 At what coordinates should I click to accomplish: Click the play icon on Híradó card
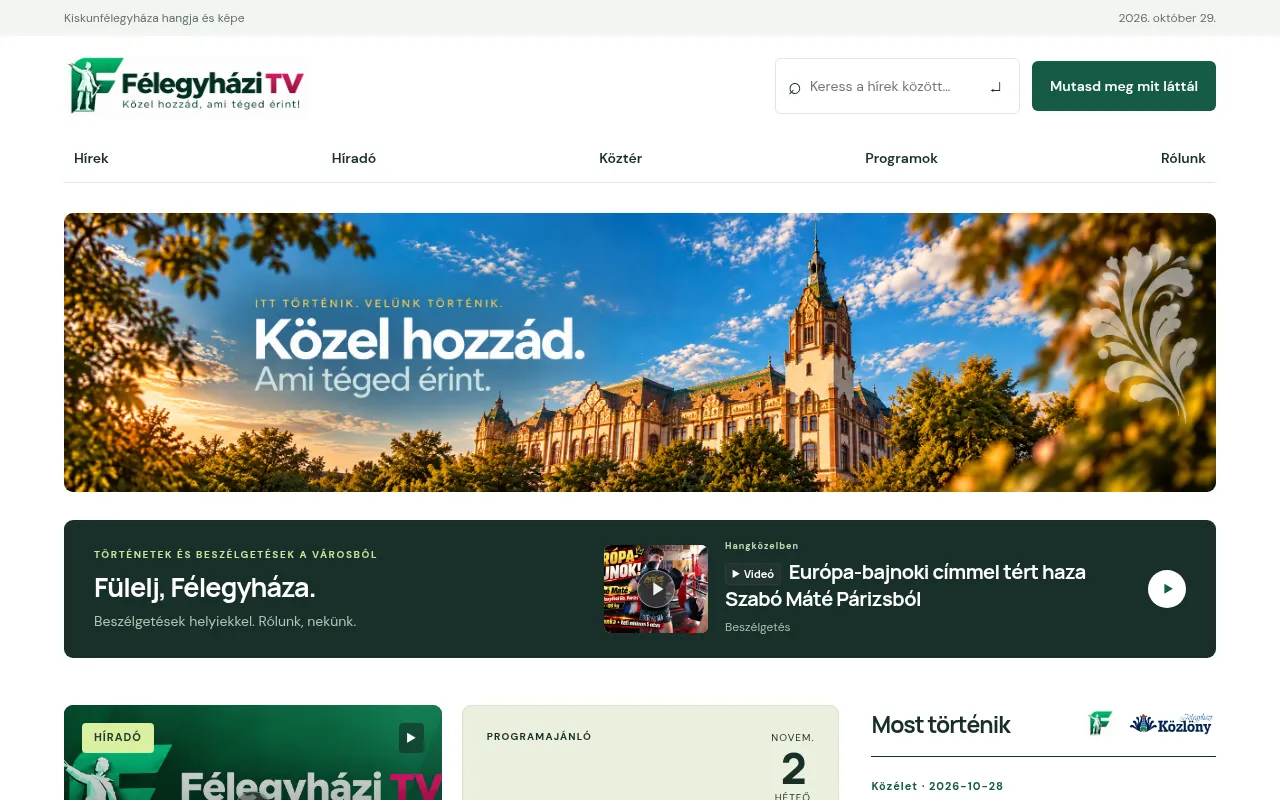(411, 738)
